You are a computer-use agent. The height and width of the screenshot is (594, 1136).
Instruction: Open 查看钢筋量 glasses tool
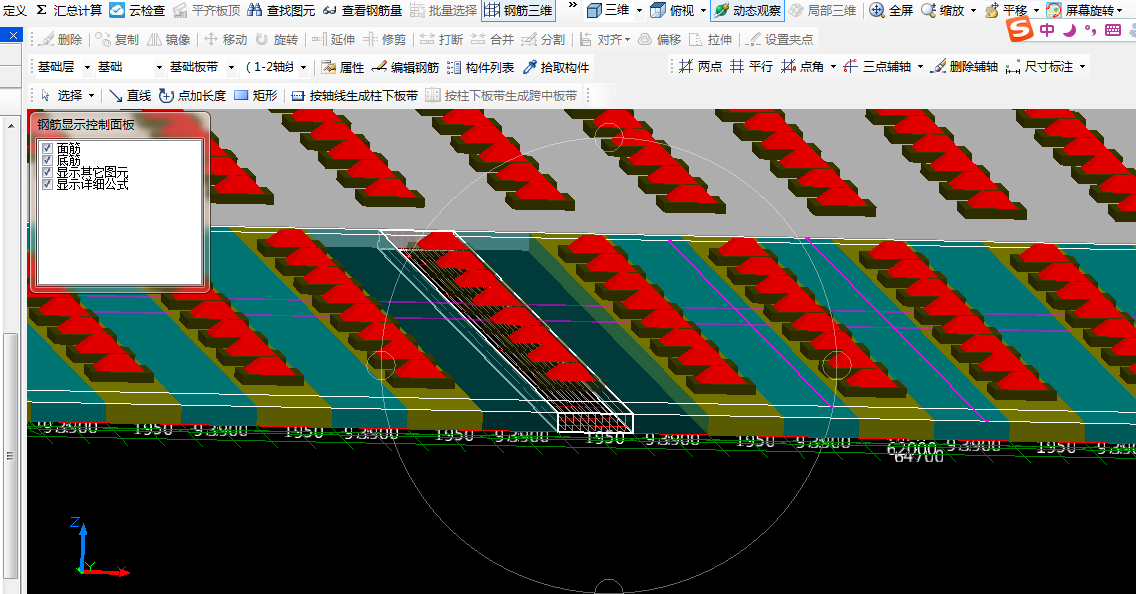362,10
